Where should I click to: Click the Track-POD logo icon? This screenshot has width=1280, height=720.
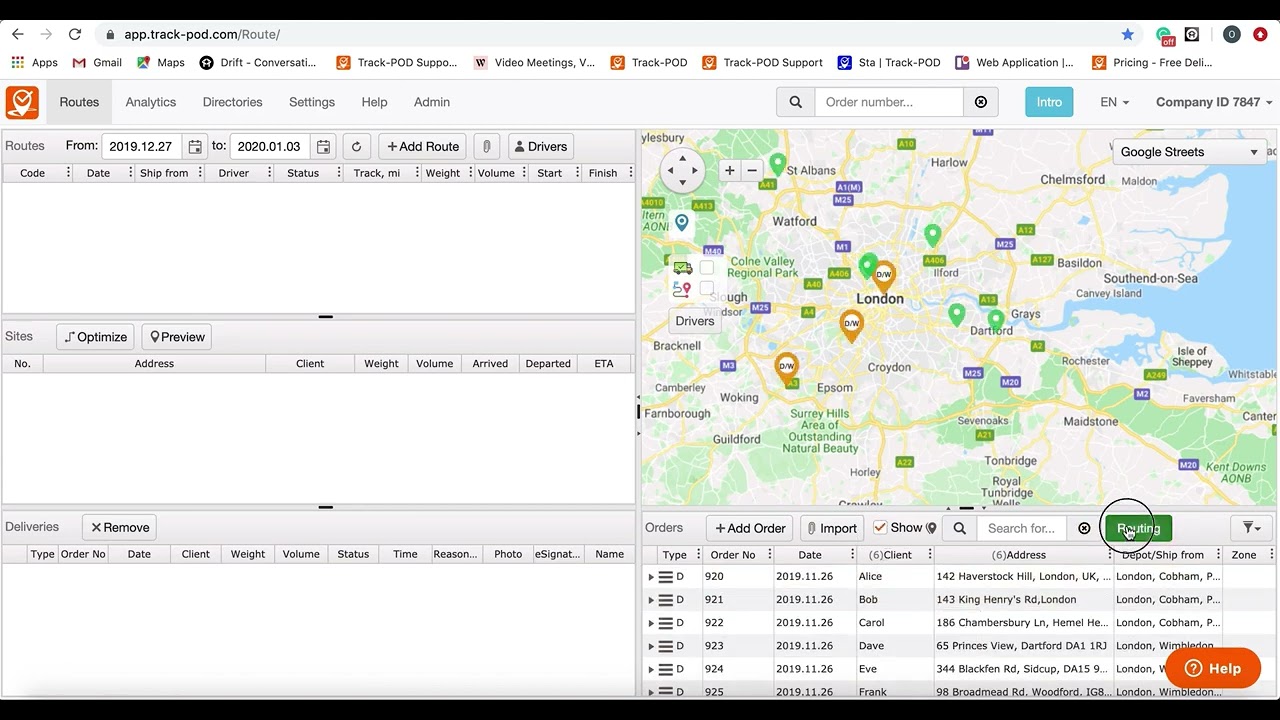22,102
